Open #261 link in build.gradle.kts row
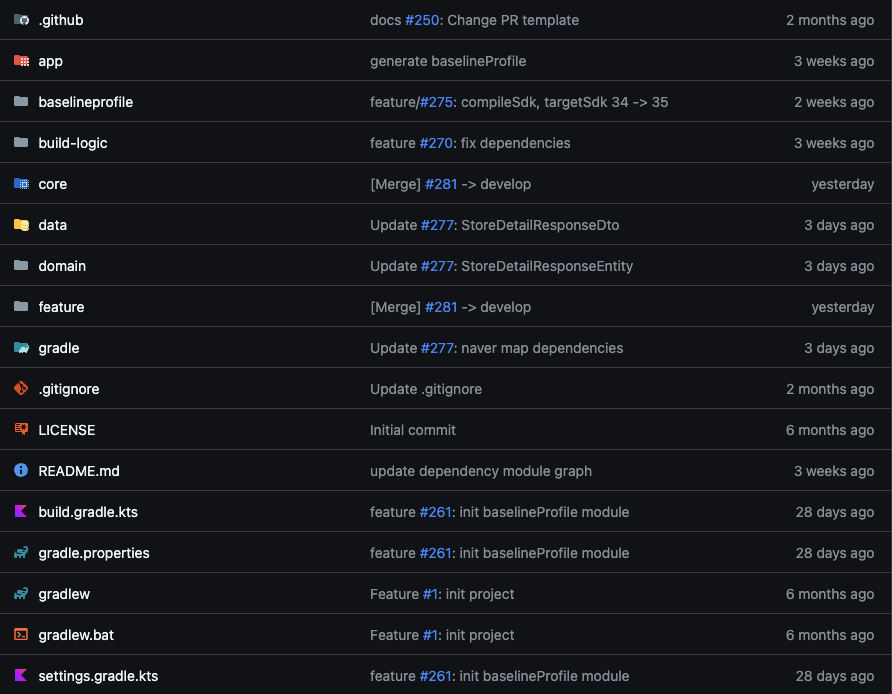892x694 pixels. point(436,512)
